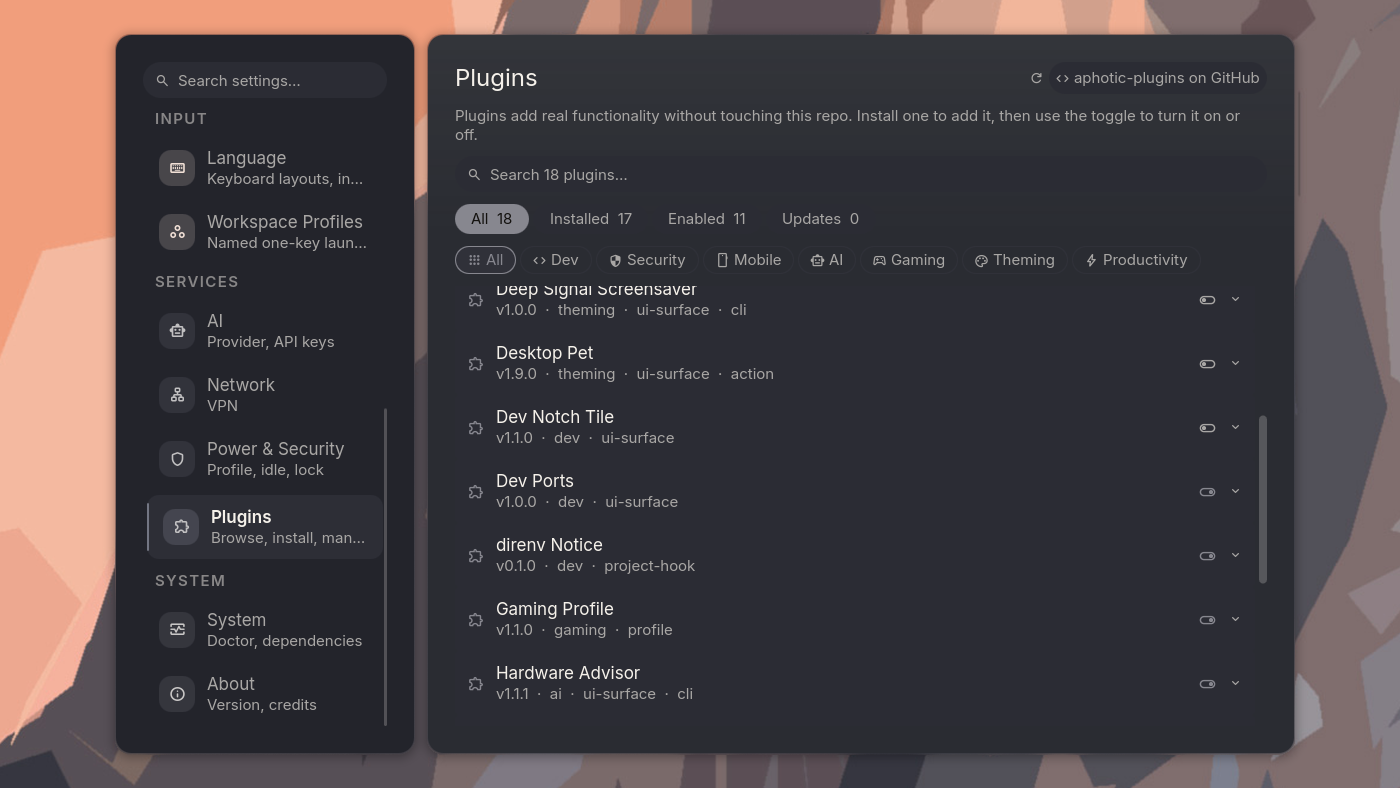Expand the Deep Signal Screensaver details chevron
Screen dimensions: 1400x788
pyautogui.click(x=1235, y=299)
